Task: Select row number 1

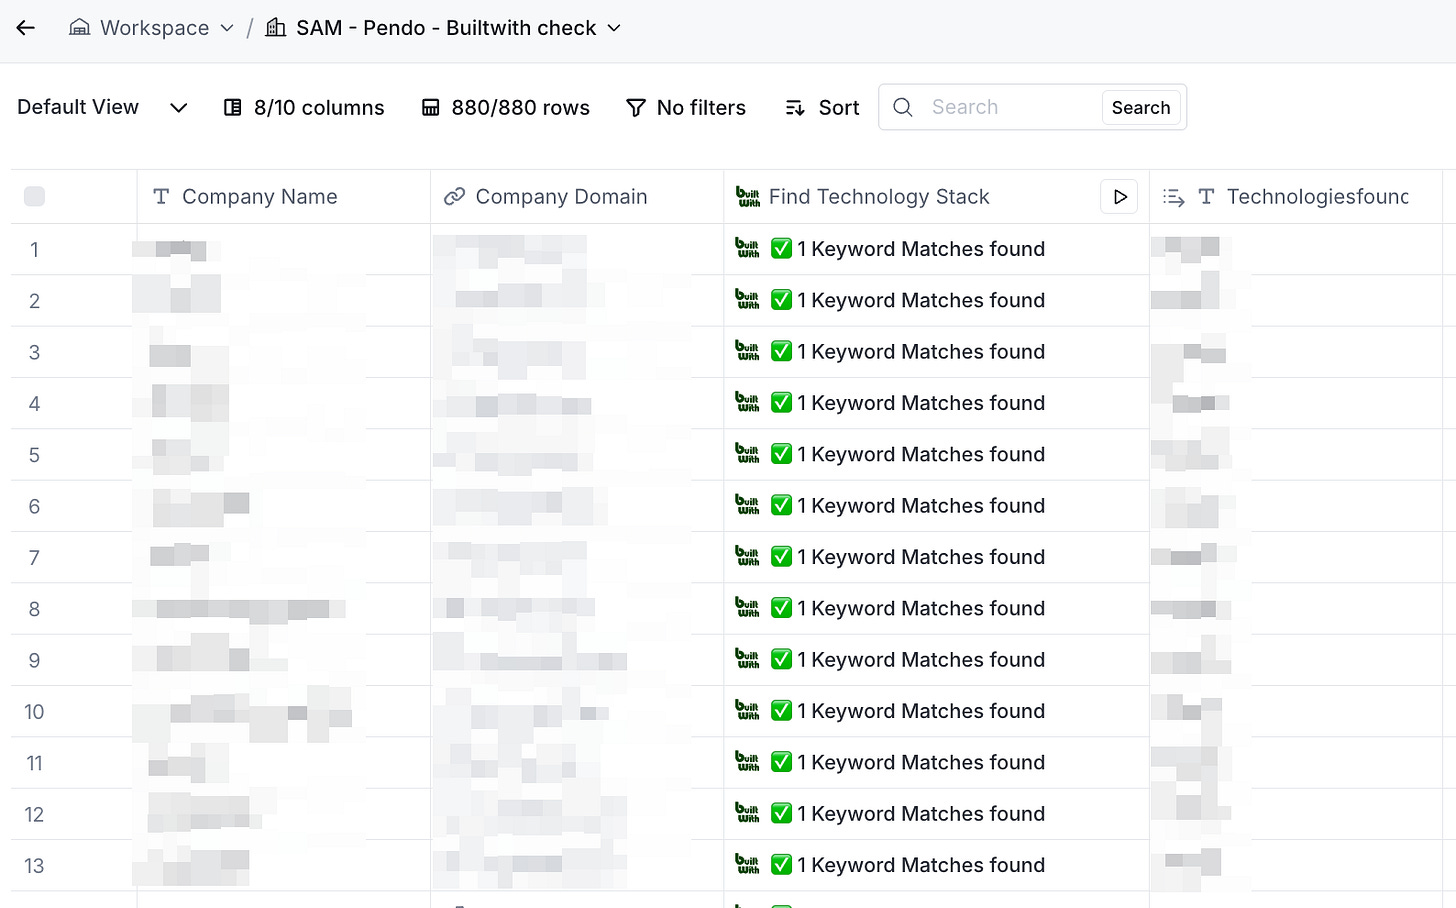Action: pos(34,250)
